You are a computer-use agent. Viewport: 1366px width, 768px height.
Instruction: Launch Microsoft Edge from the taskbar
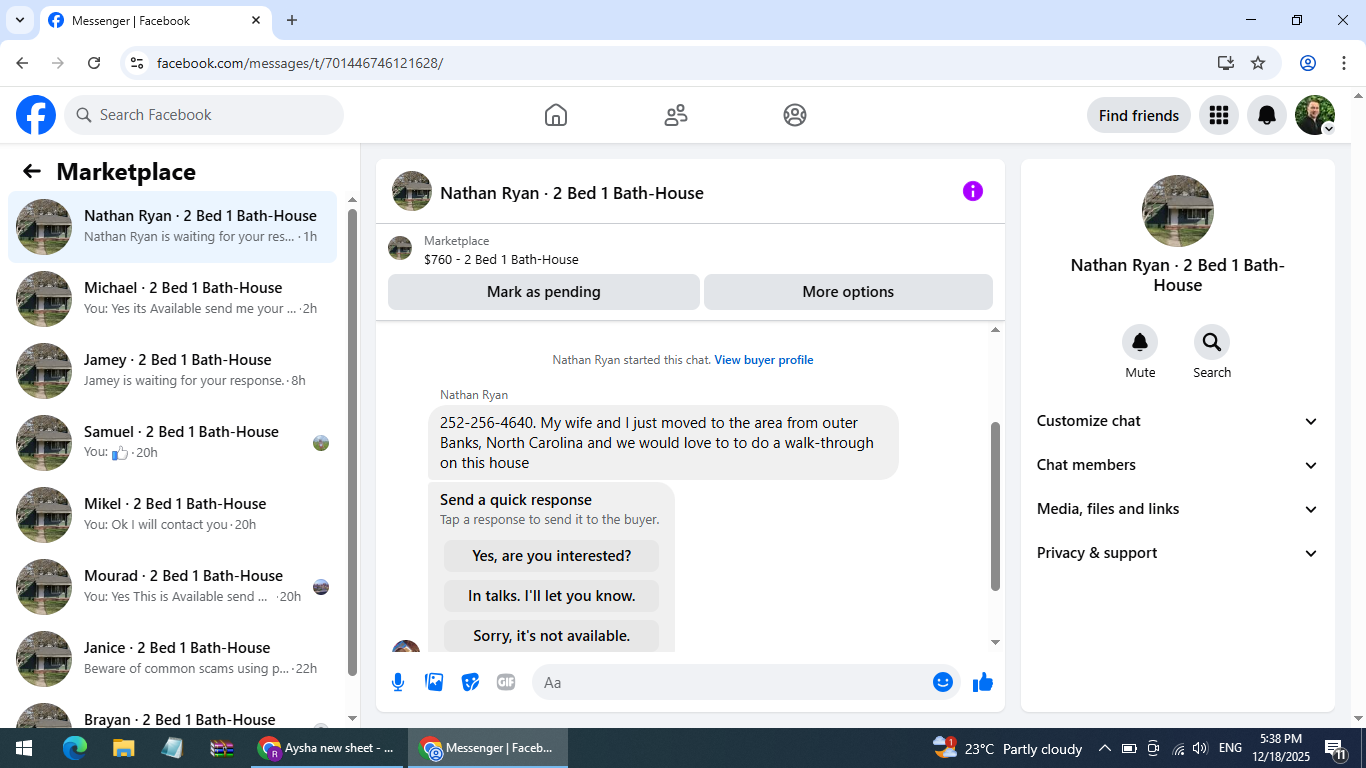[75, 748]
